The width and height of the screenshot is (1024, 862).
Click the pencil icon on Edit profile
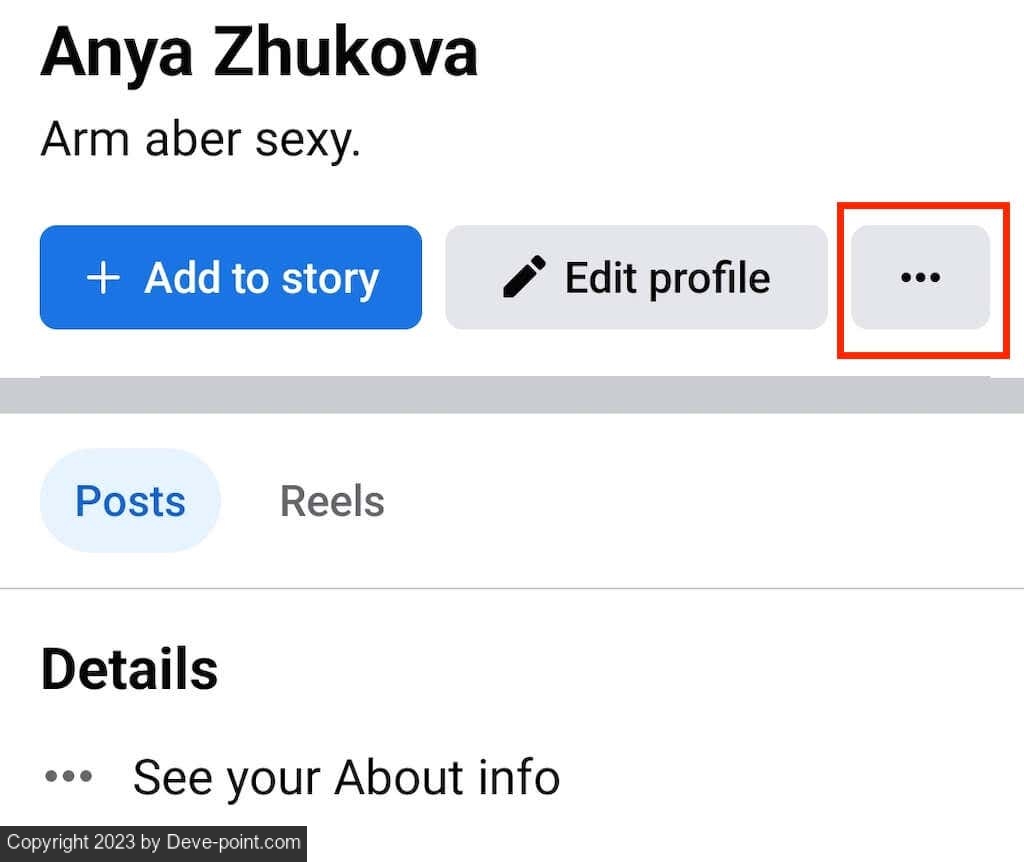tap(524, 277)
